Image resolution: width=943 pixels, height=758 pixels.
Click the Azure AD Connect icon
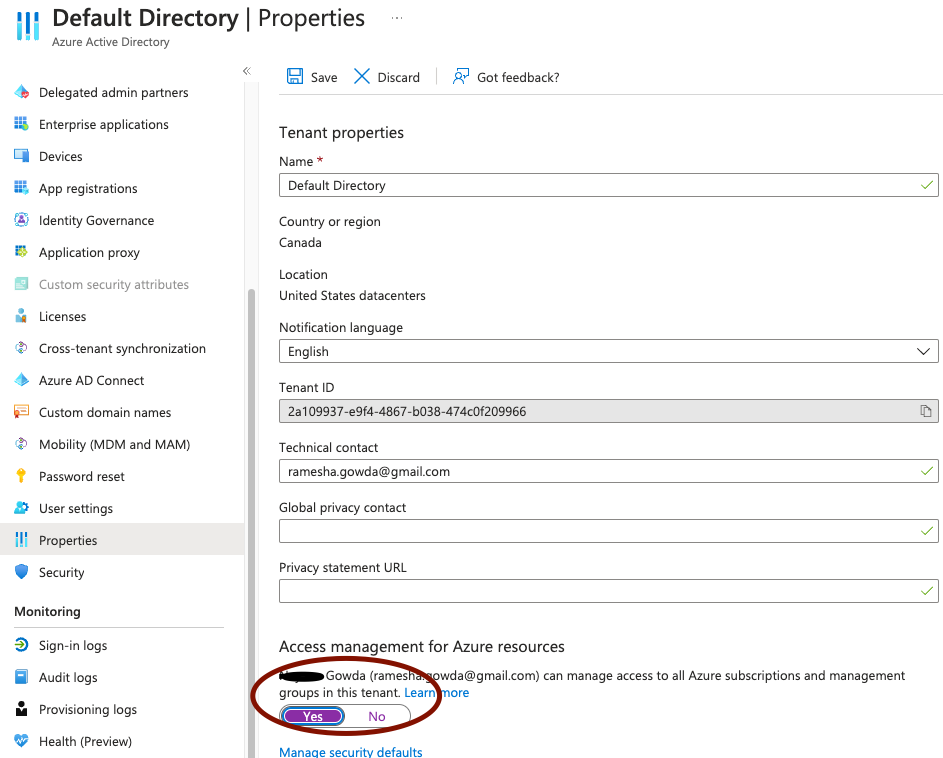pyautogui.click(x=22, y=380)
